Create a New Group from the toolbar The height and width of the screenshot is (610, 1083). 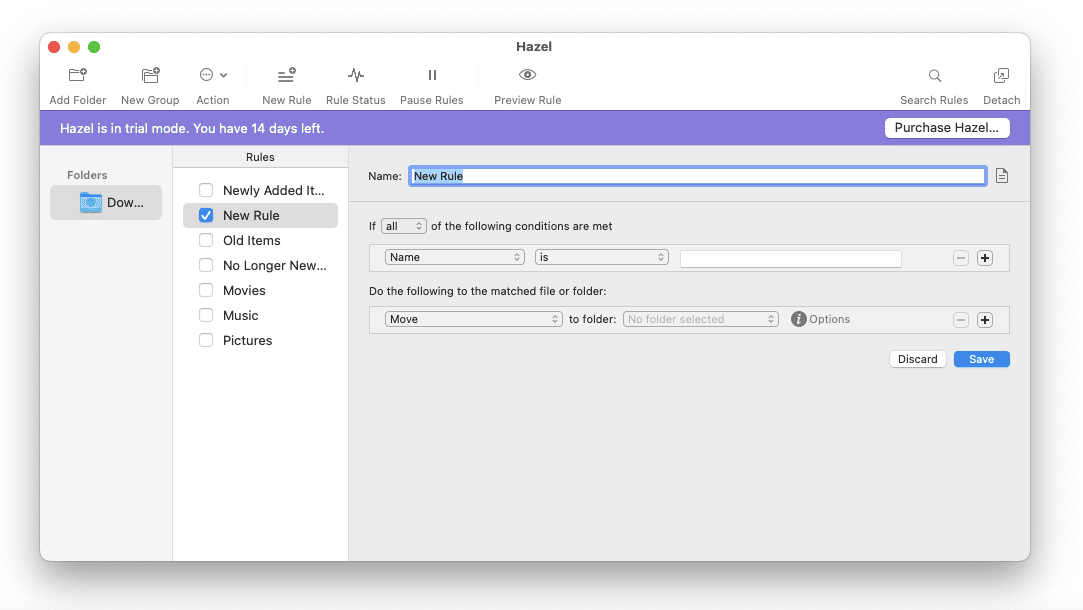coord(150,75)
